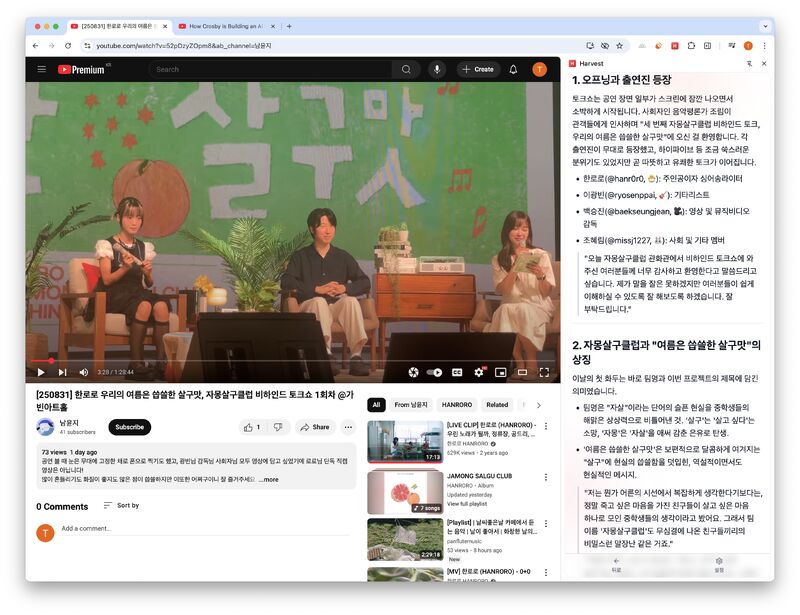Open the Sort by comments dropdown
The image size is (800, 615).
pyautogui.click(x=121, y=506)
